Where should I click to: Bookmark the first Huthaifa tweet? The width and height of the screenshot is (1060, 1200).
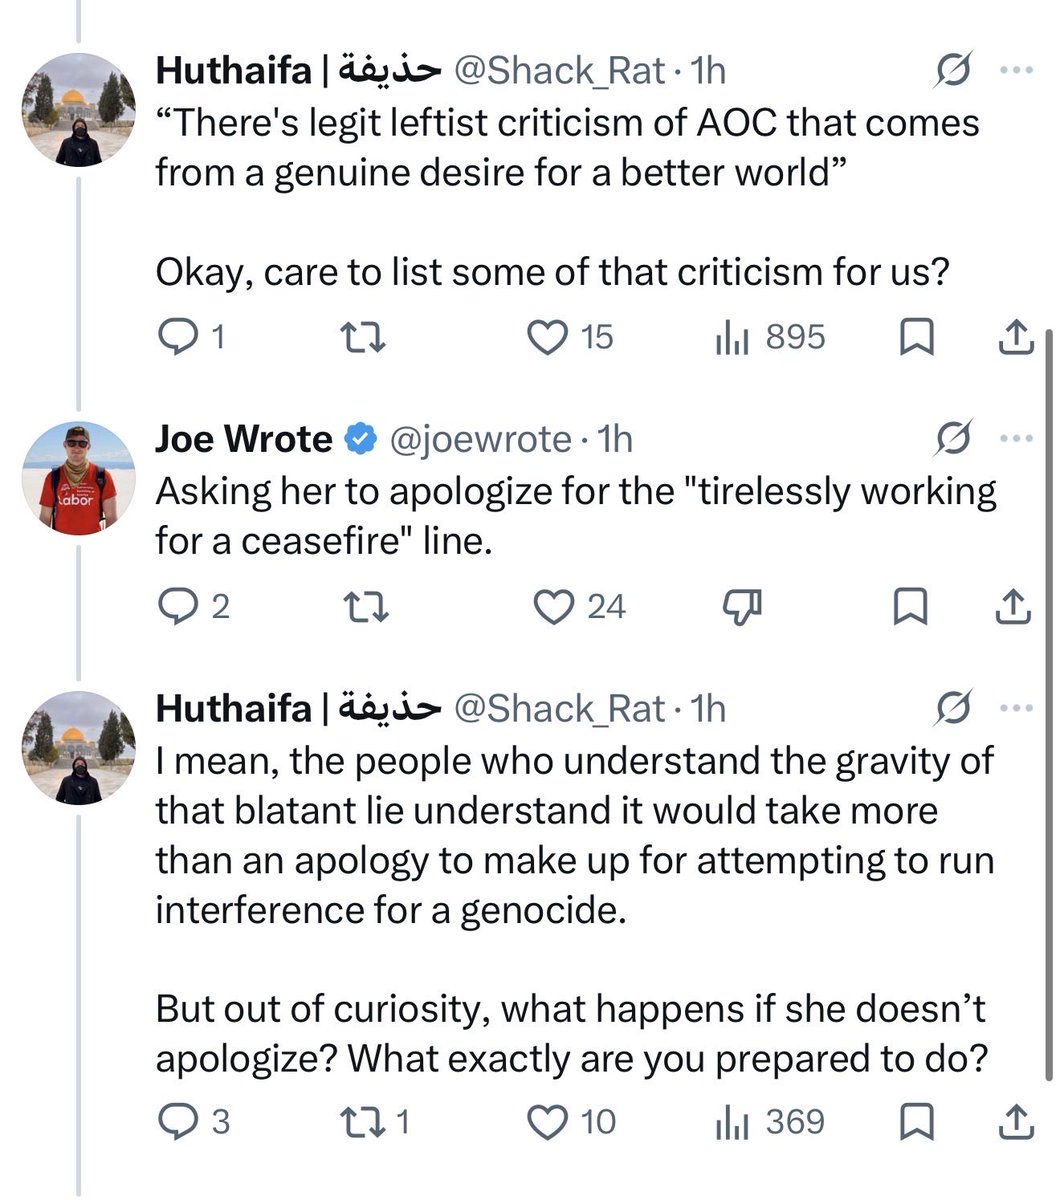click(x=916, y=337)
